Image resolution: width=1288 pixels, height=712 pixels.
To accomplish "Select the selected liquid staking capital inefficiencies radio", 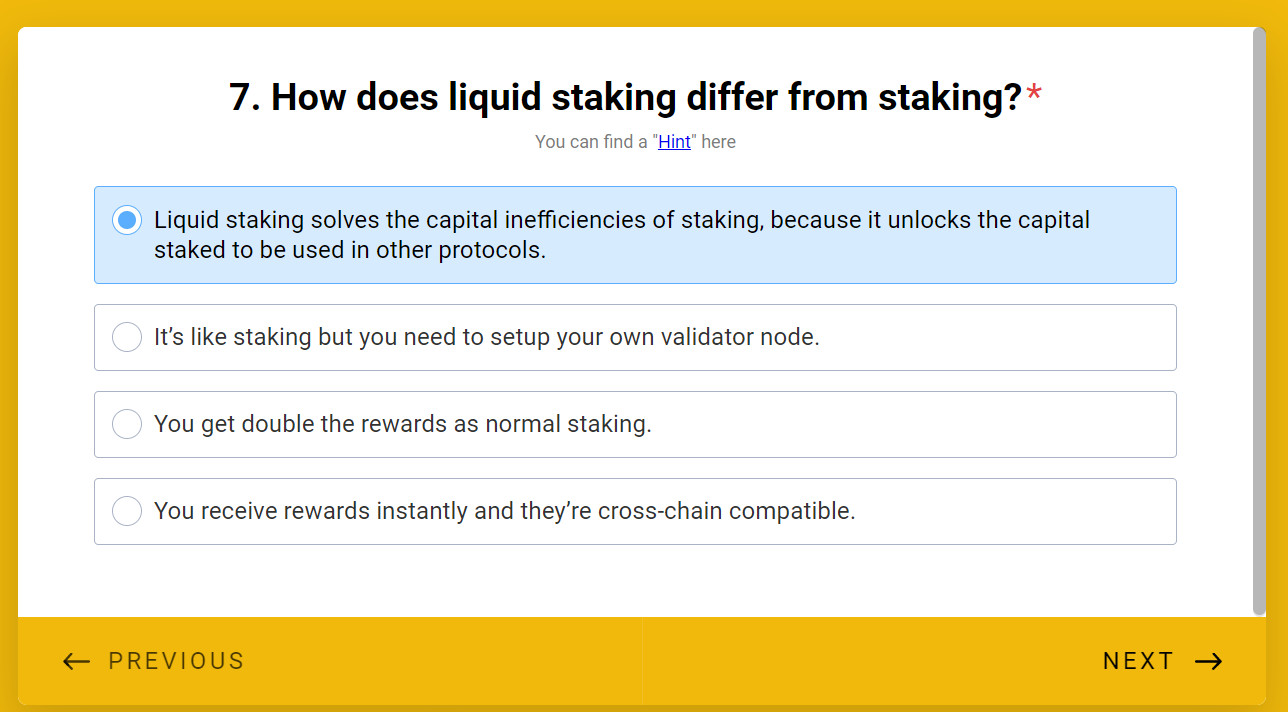I will [127, 220].
